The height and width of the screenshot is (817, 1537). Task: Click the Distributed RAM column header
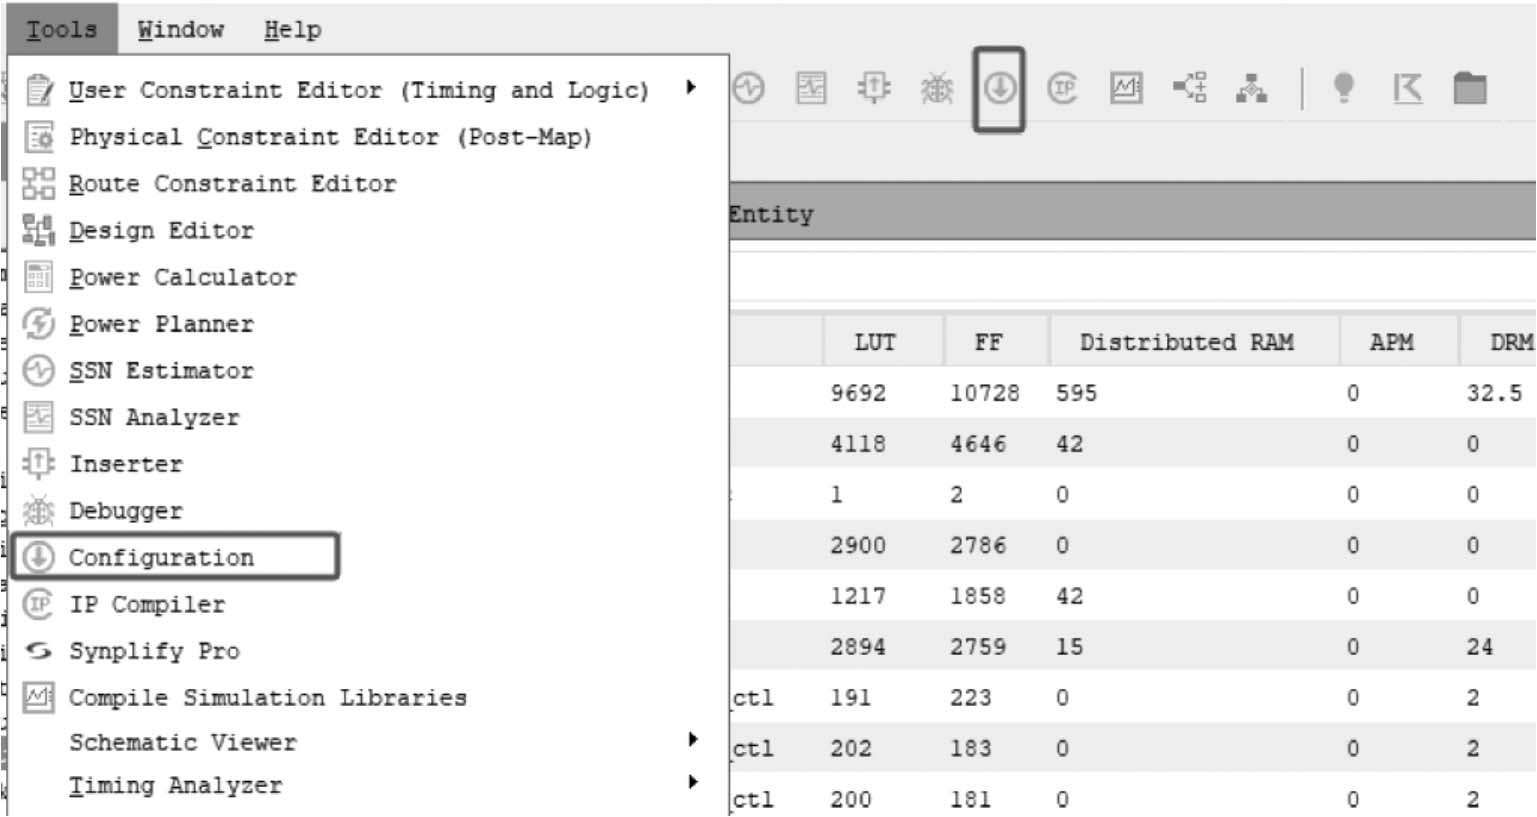(1186, 342)
